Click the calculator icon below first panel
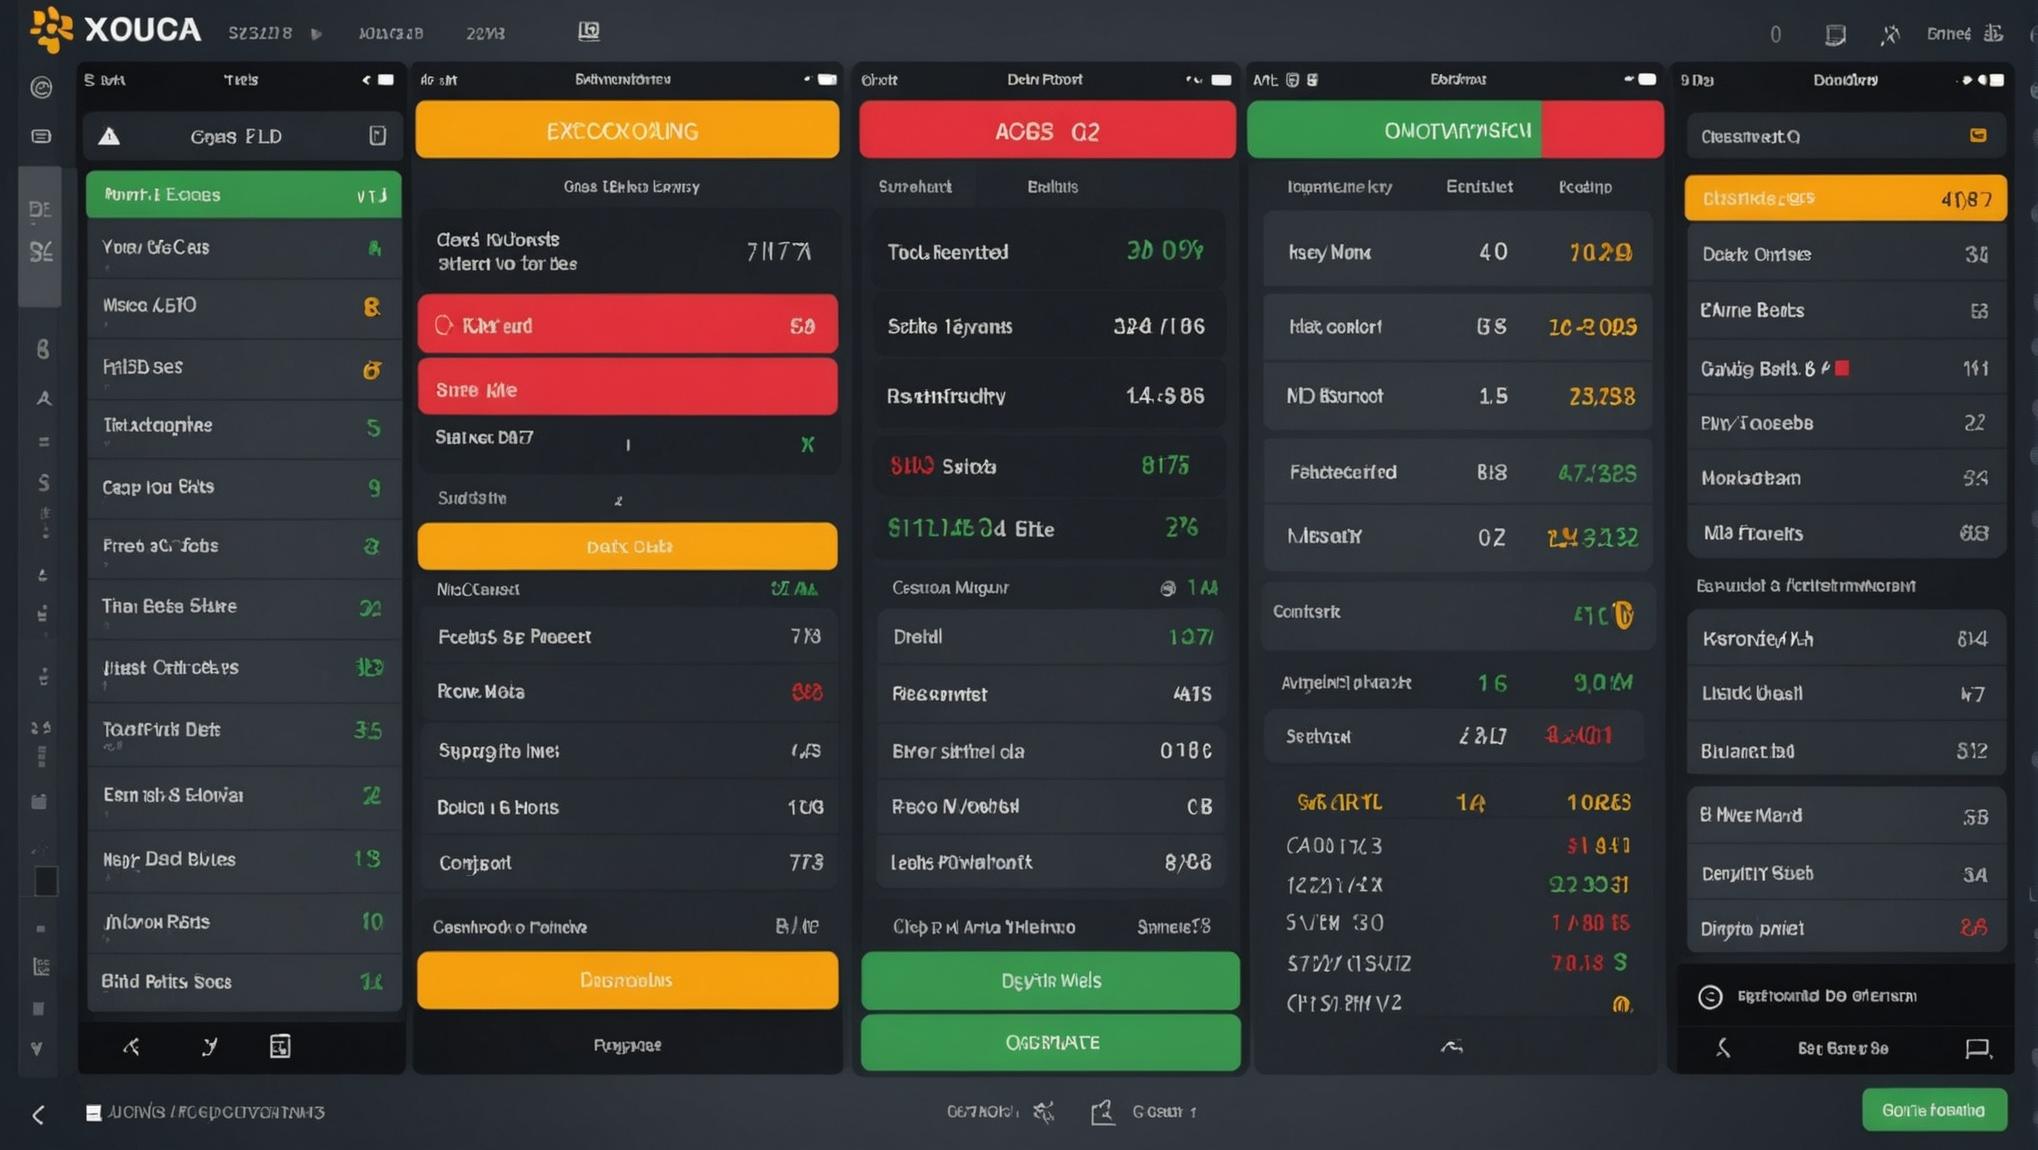This screenshot has height=1150, width=2038. pyautogui.click(x=280, y=1046)
